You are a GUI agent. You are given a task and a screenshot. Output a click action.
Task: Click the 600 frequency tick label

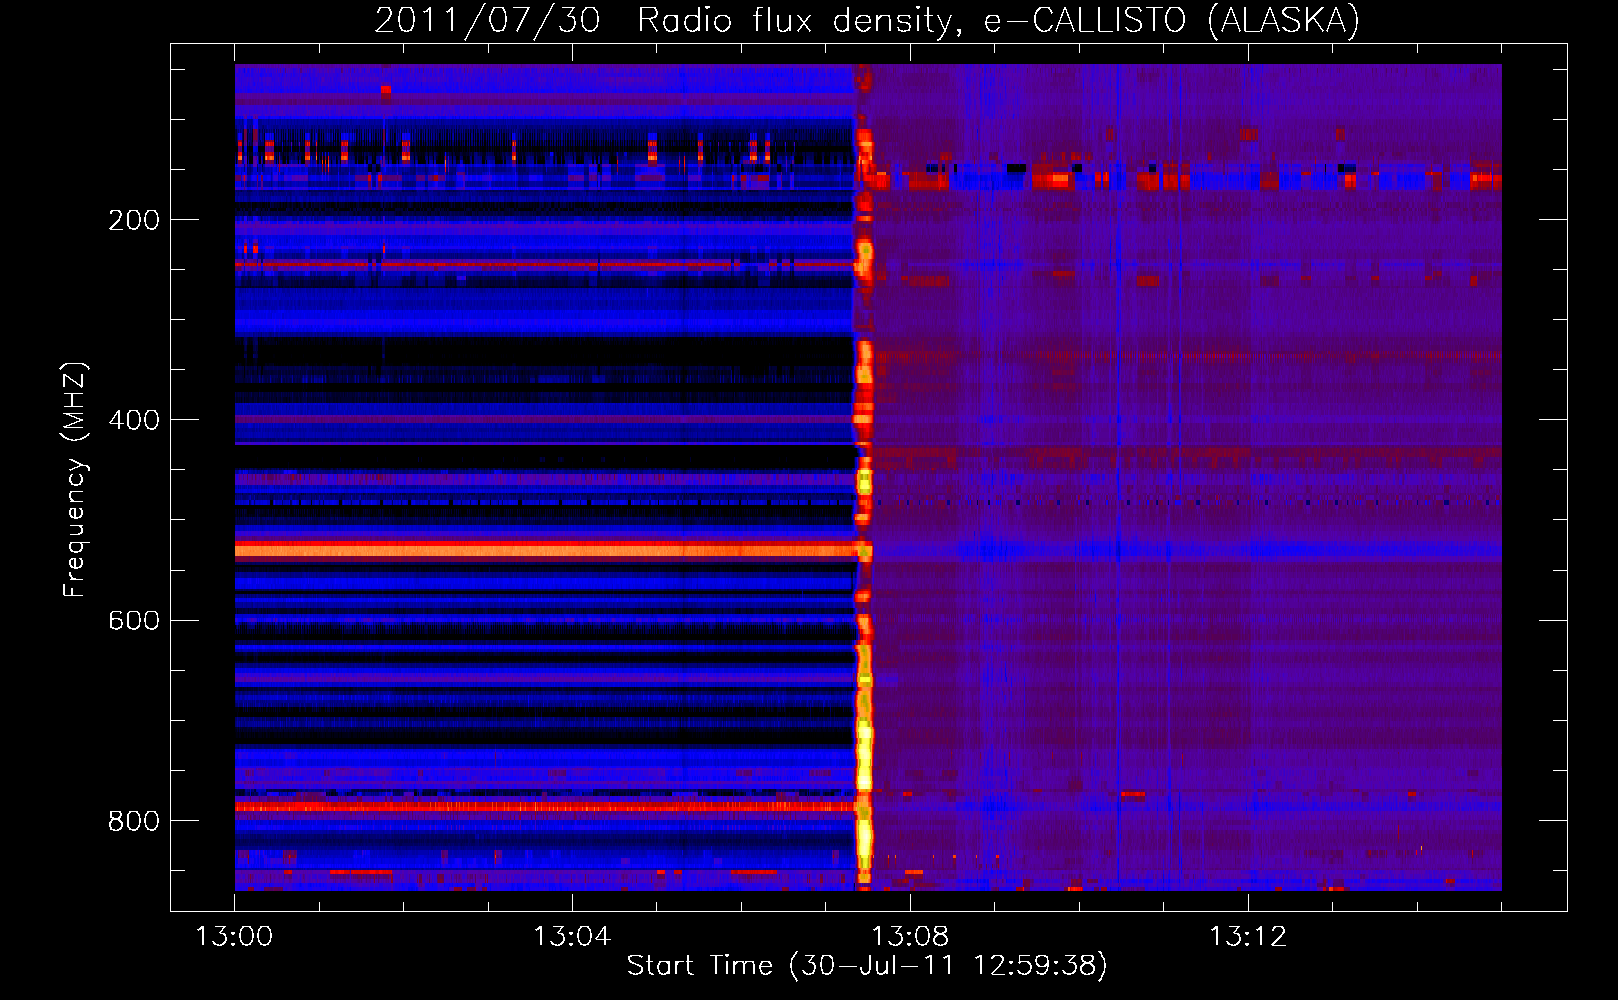click(134, 620)
